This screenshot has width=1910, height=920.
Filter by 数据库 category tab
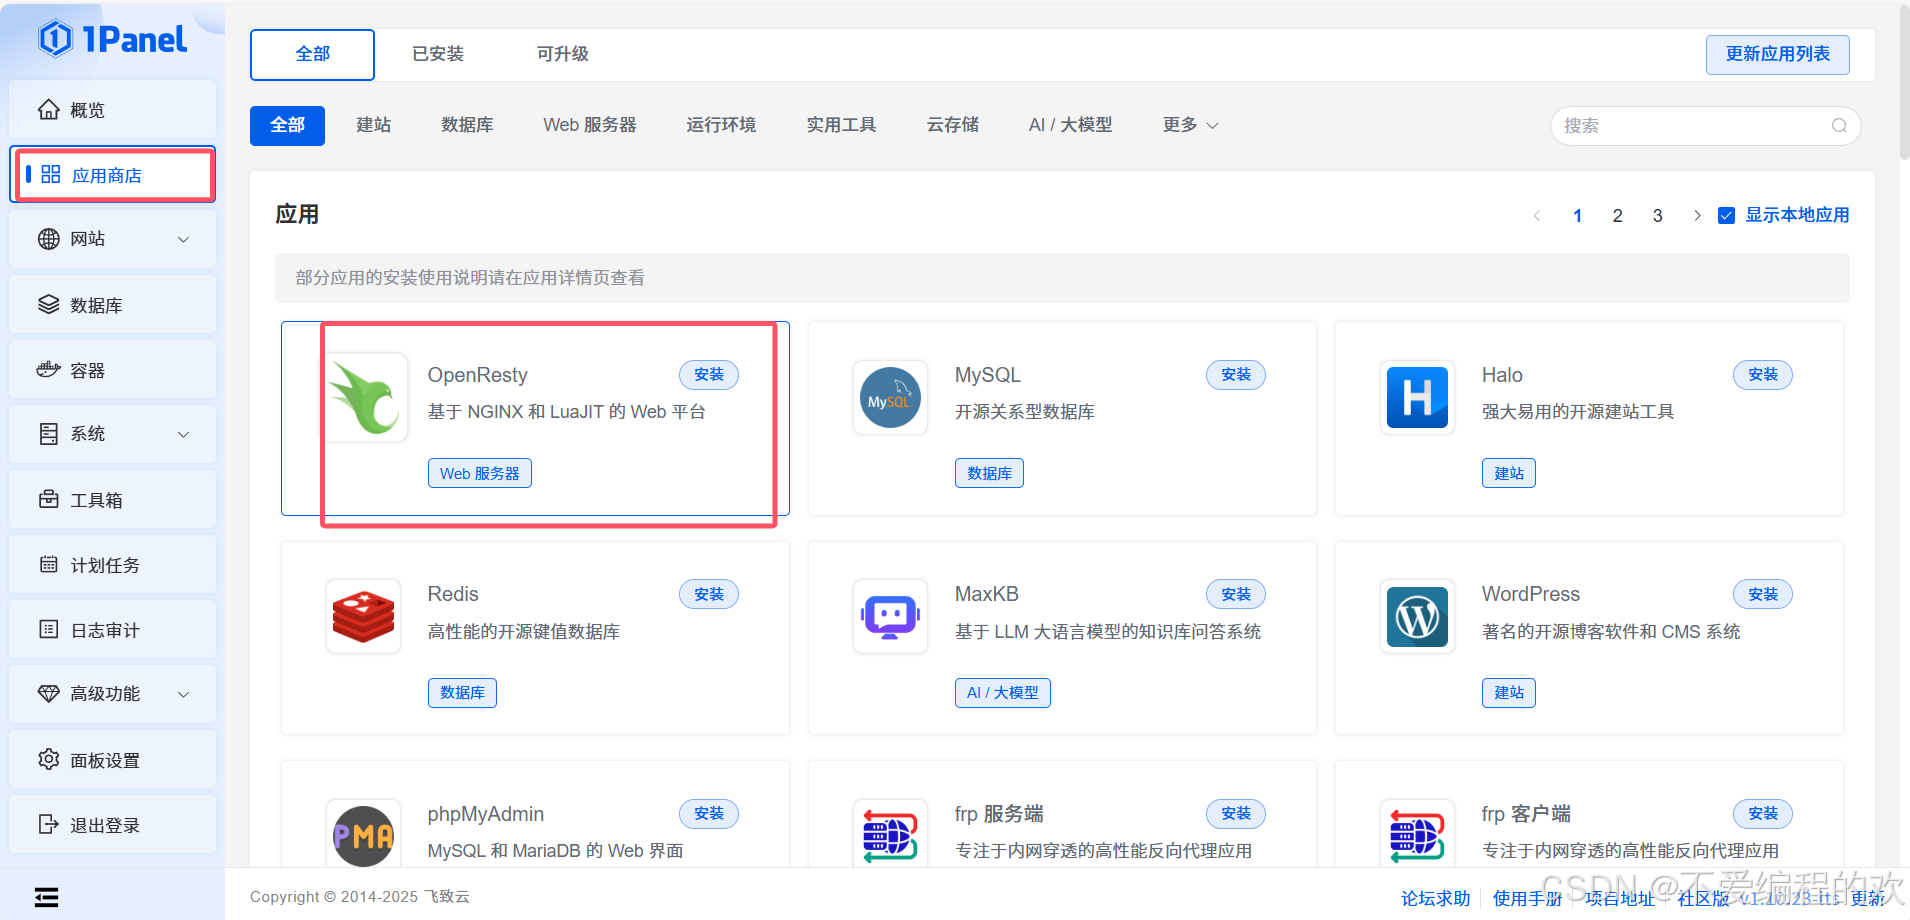click(x=468, y=125)
